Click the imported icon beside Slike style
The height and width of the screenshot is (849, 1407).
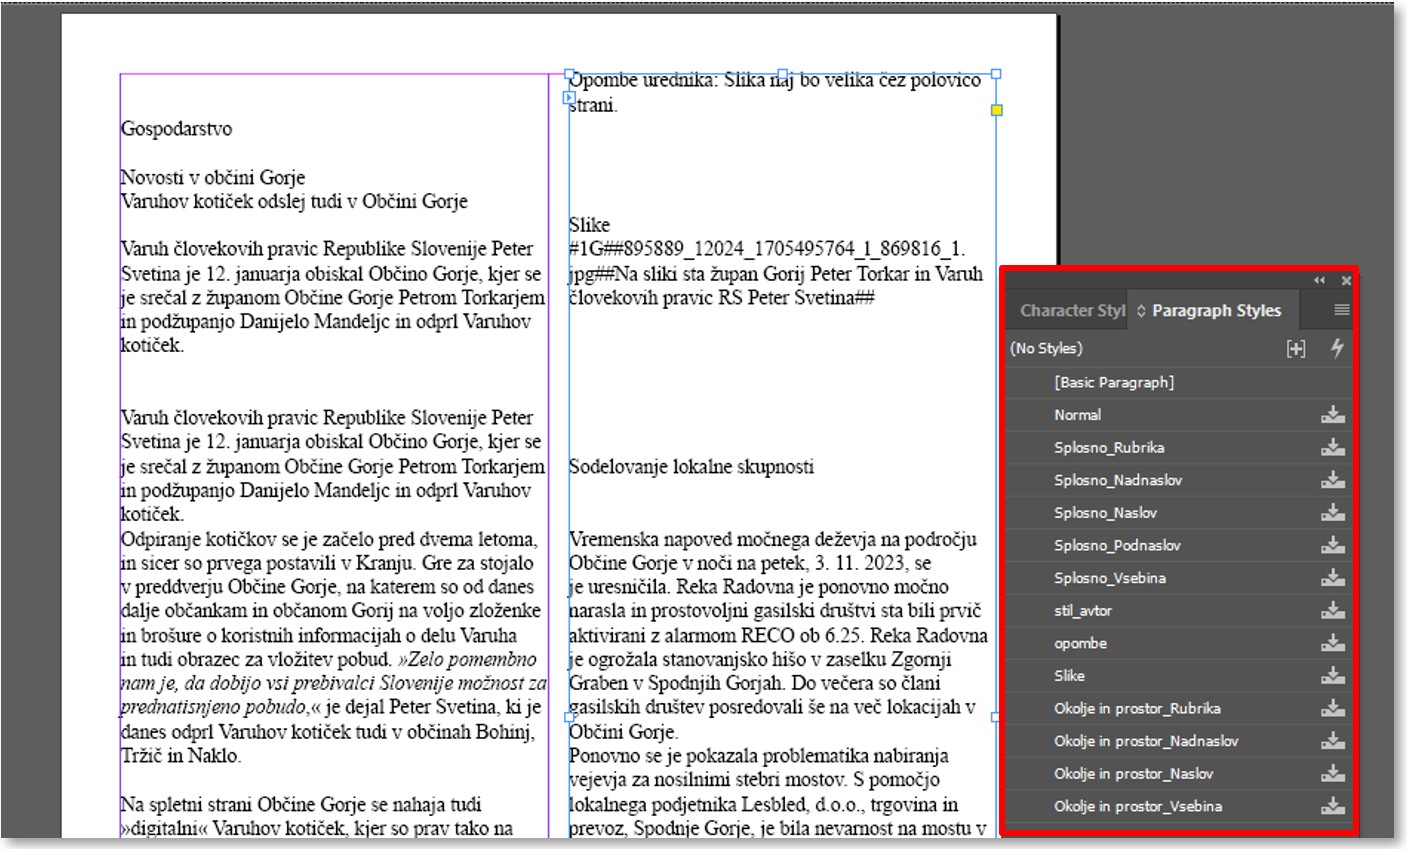(1332, 676)
